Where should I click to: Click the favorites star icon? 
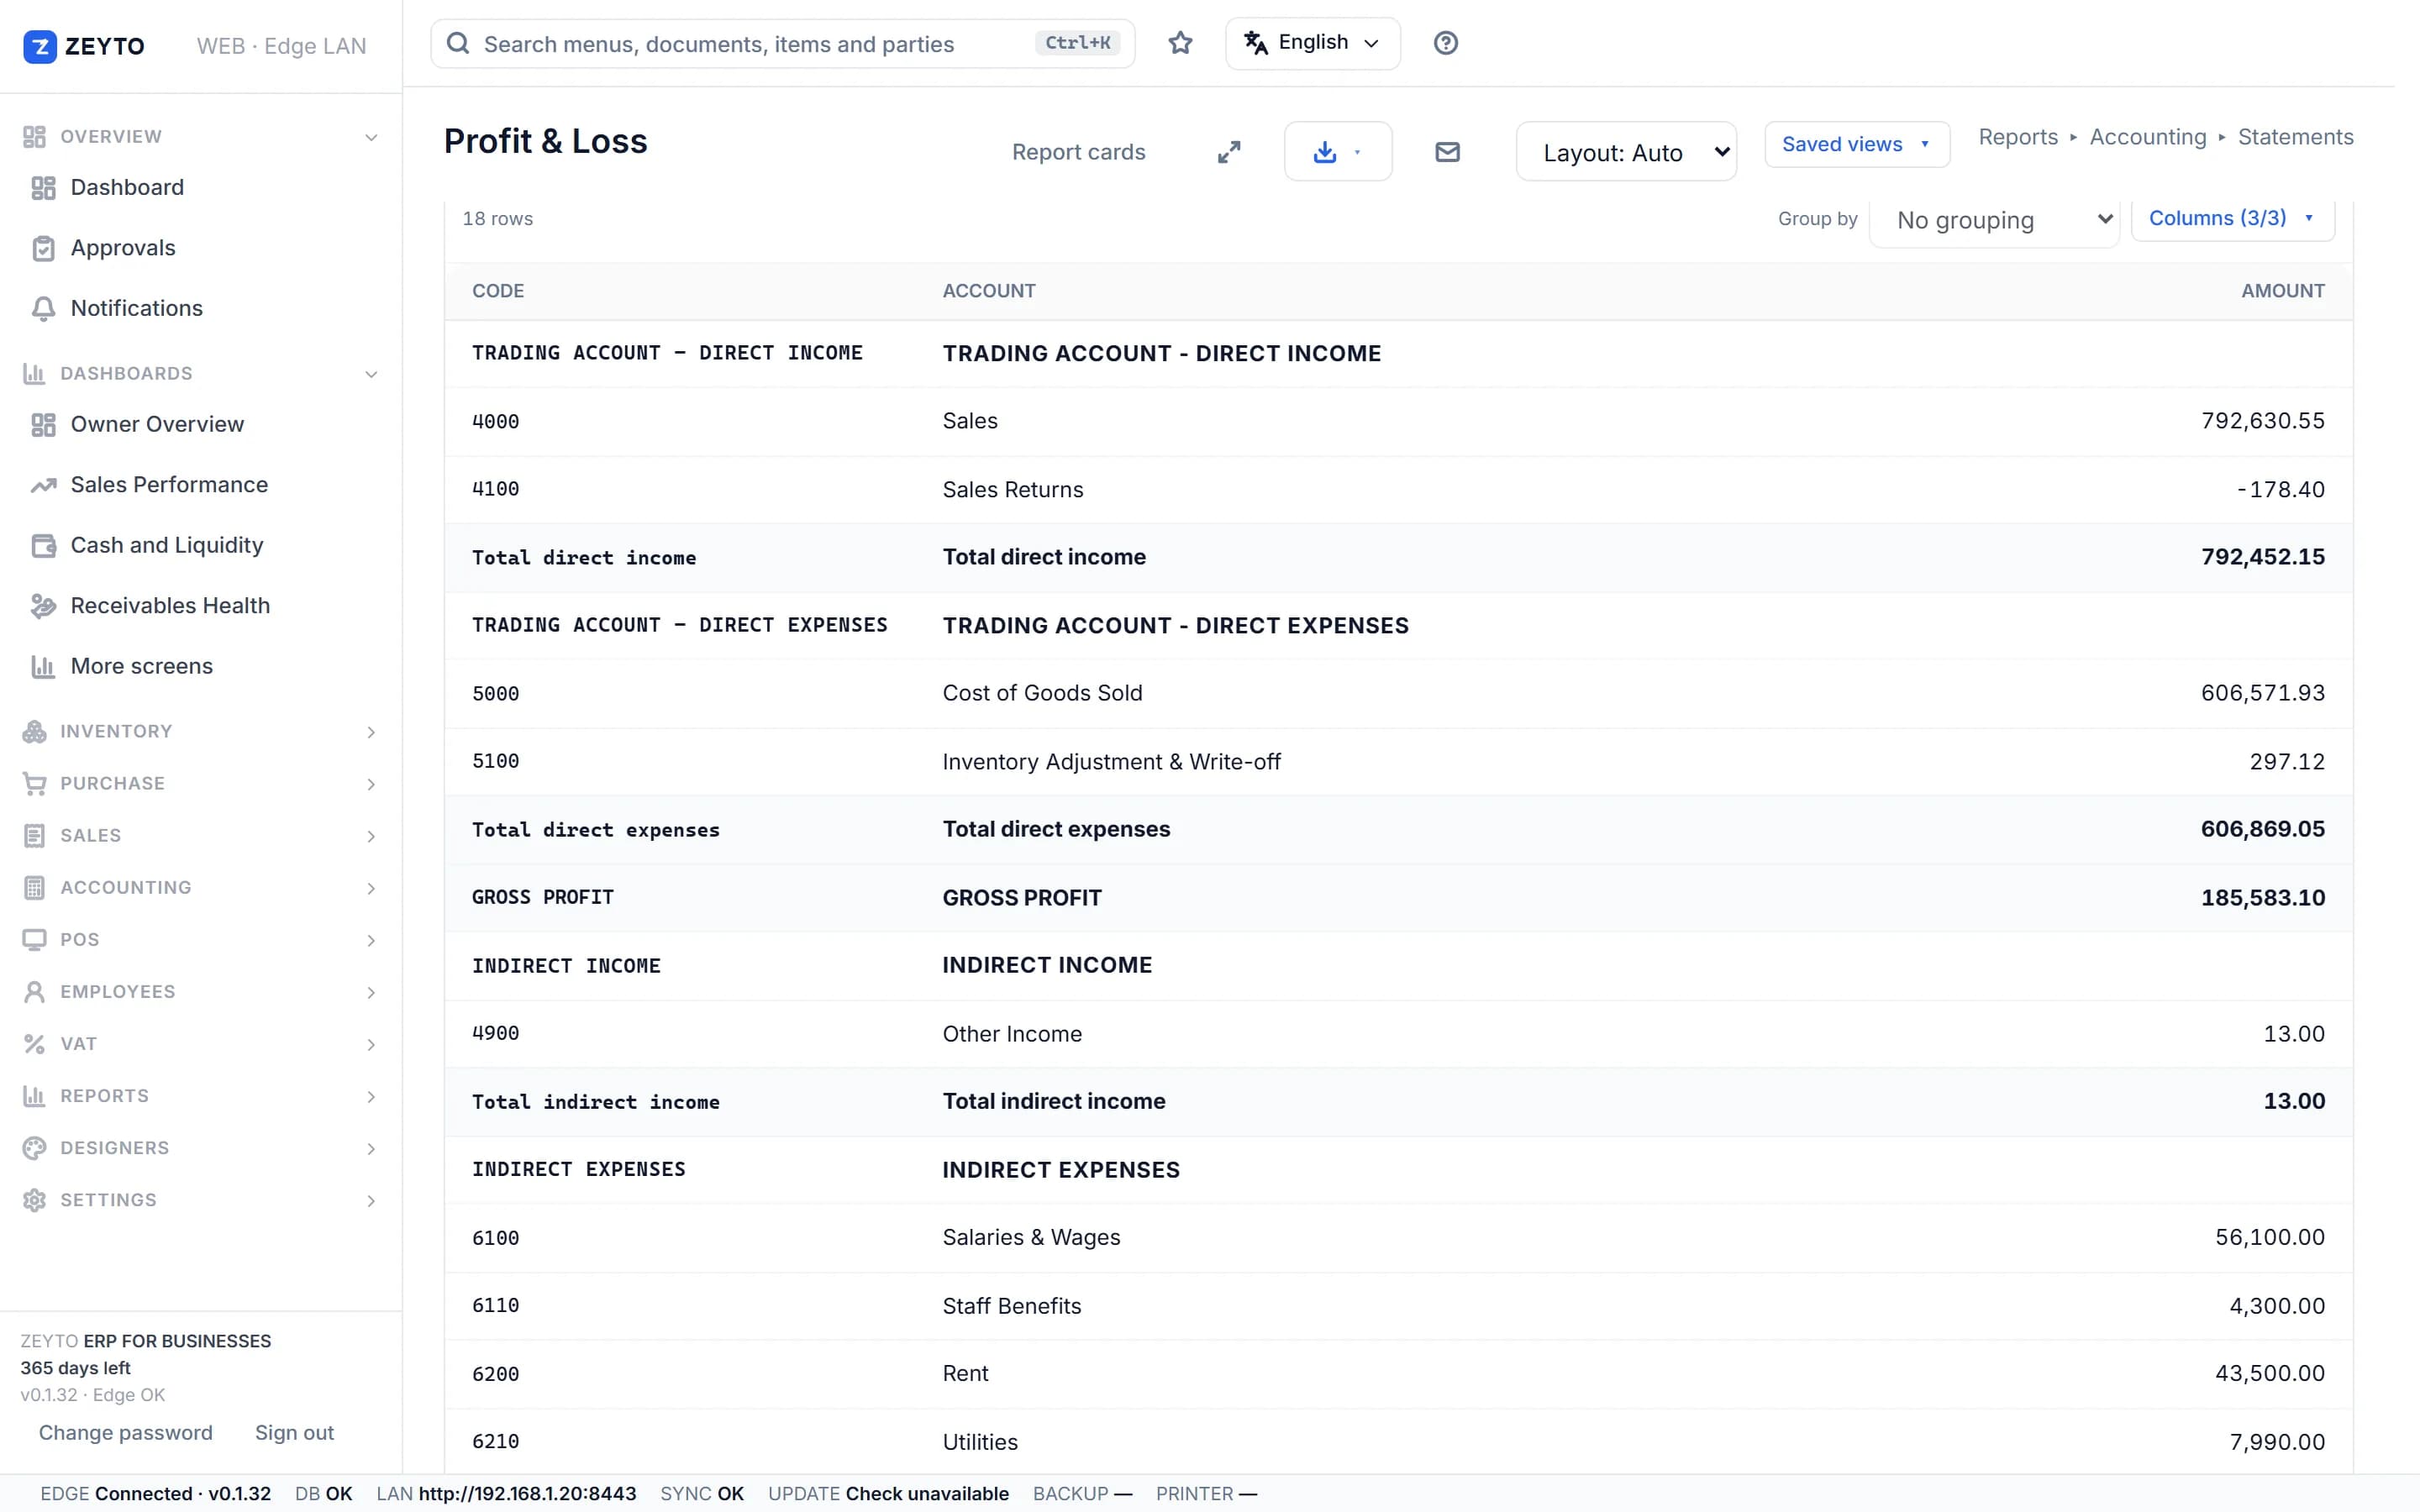(x=1180, y=43)
